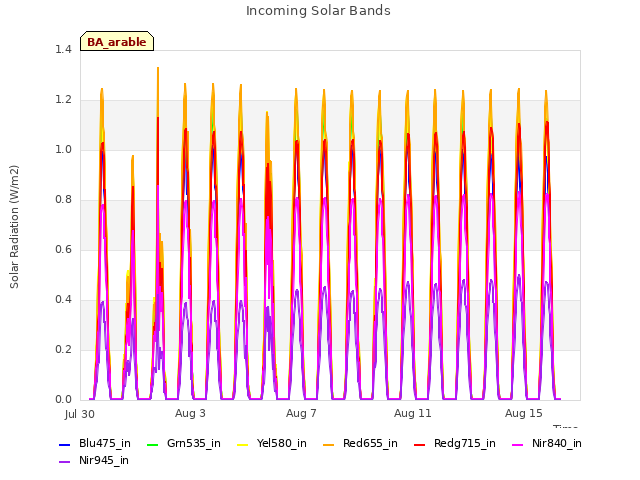640x480 pixels.
Task: Toggle the Yel580_in legend entry
Action: click(x=272, y=444)
